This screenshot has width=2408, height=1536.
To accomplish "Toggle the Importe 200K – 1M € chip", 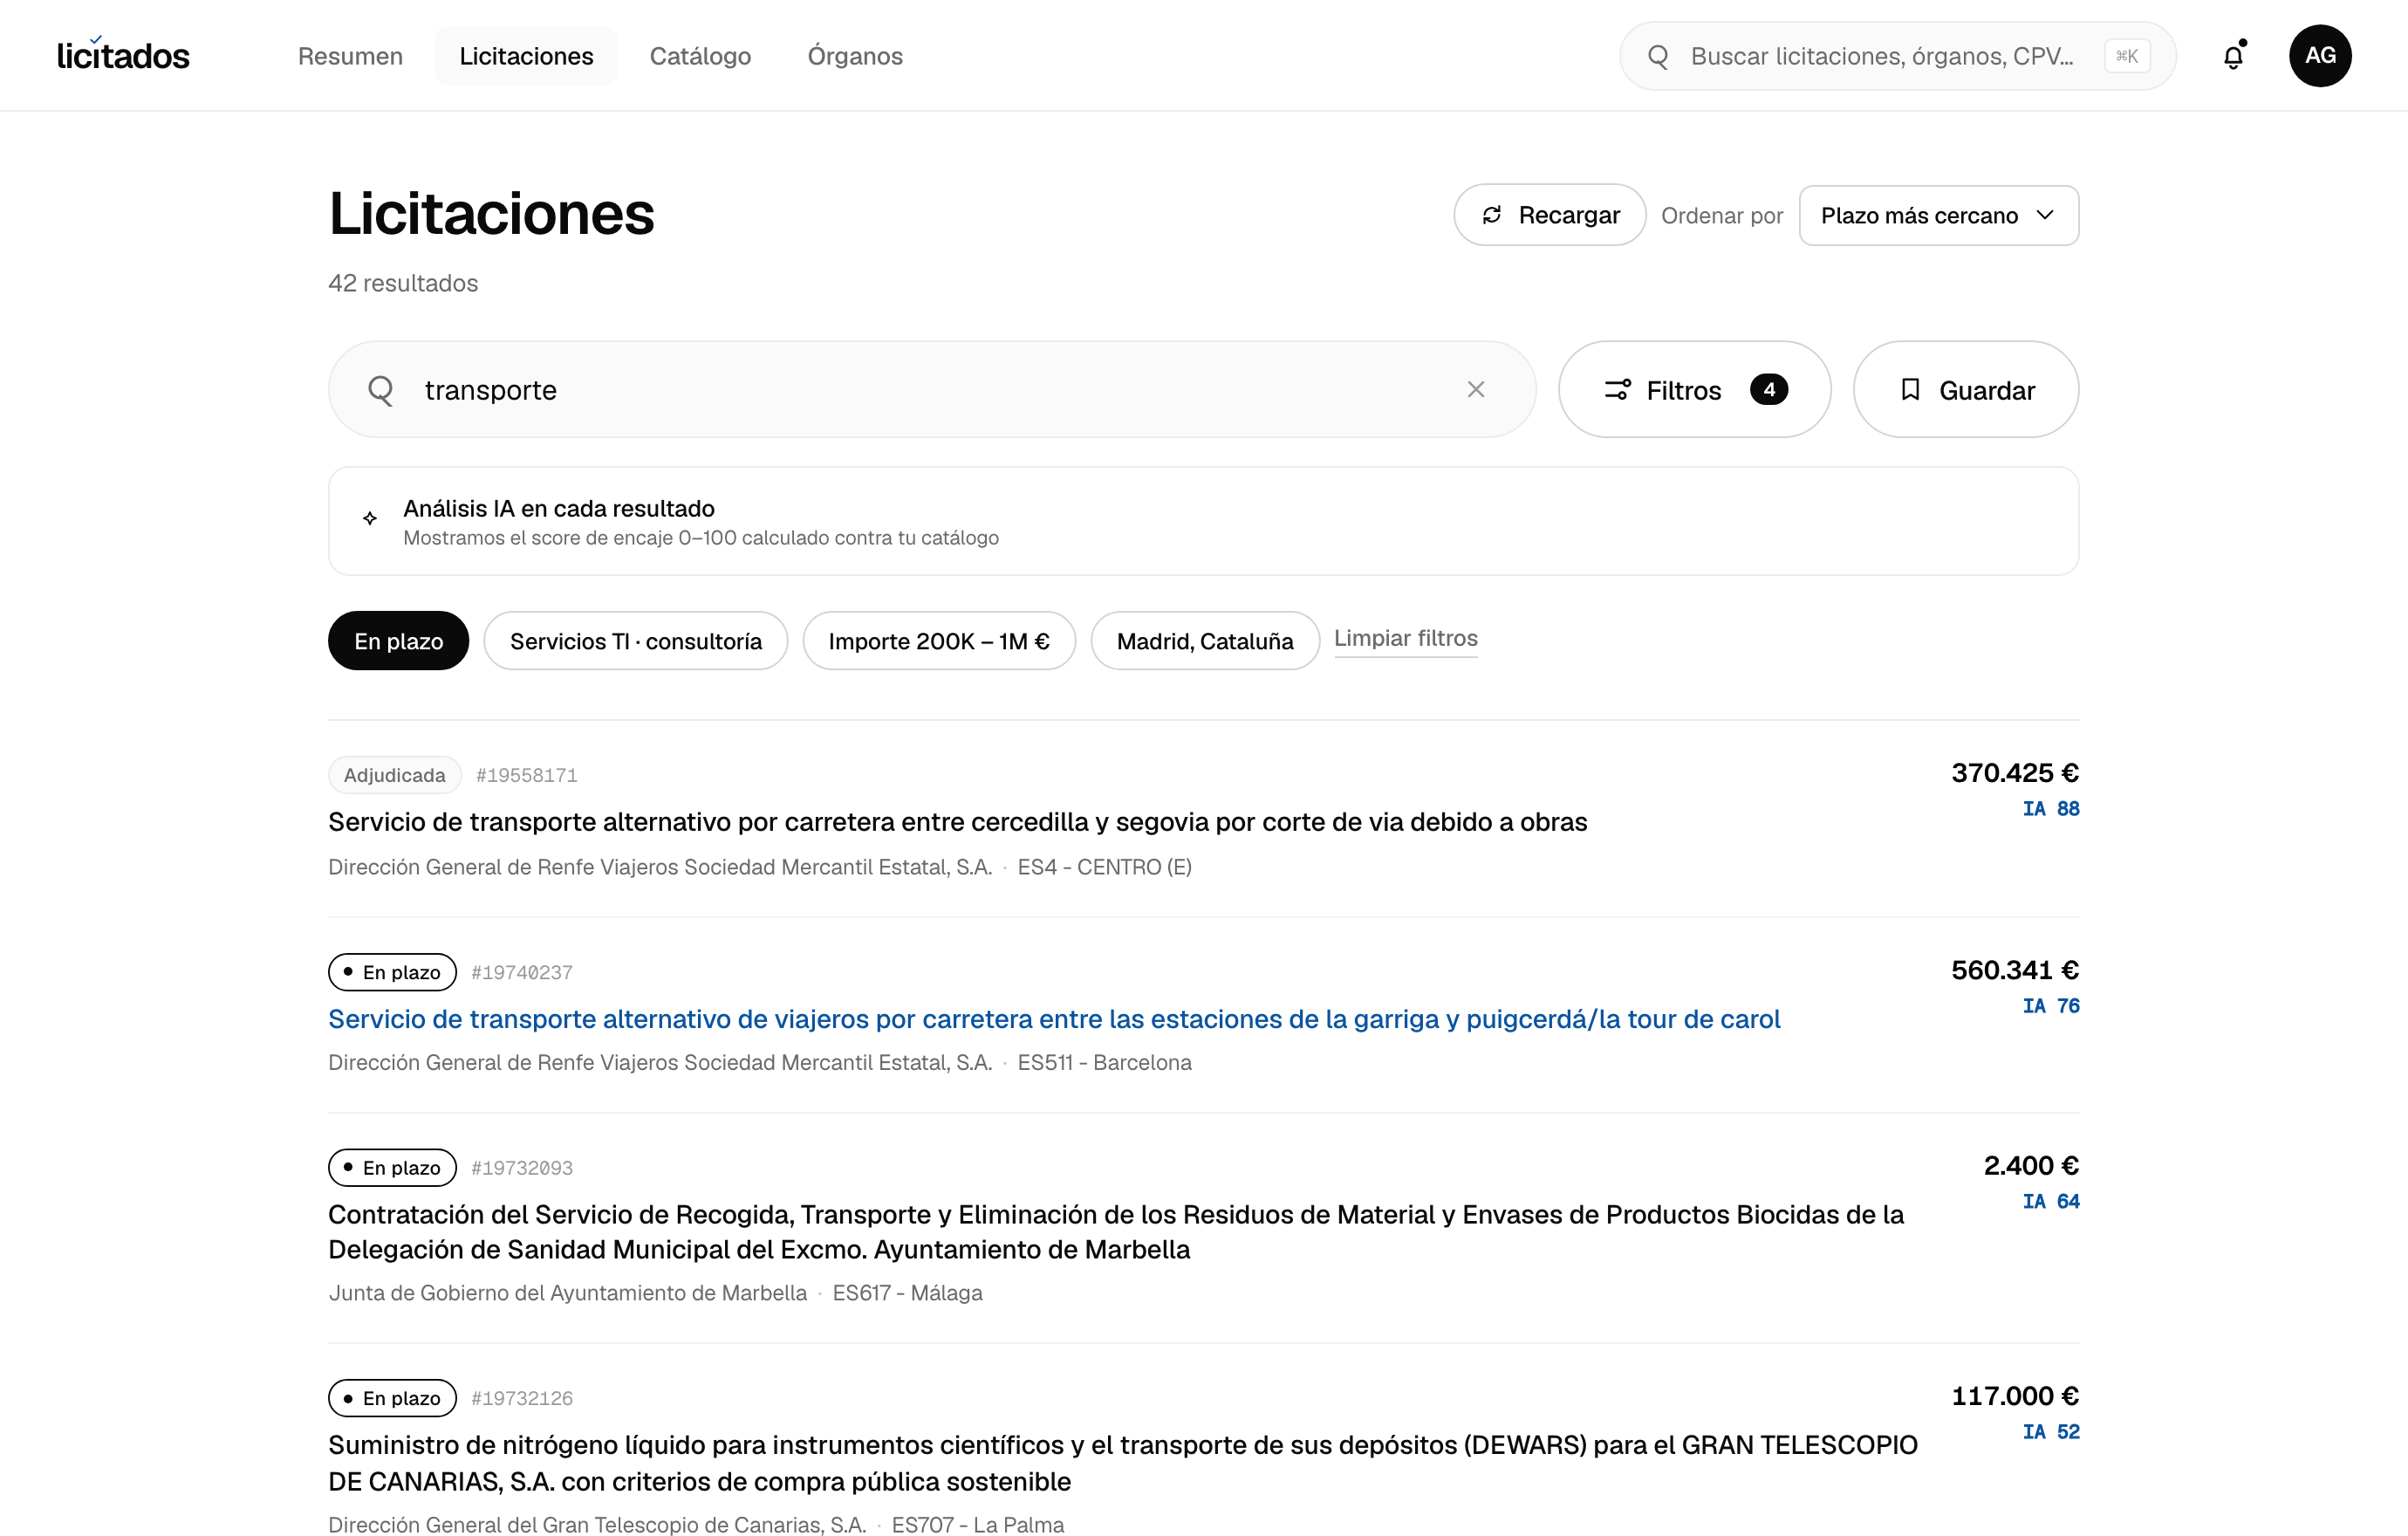I will pos(939,641).
